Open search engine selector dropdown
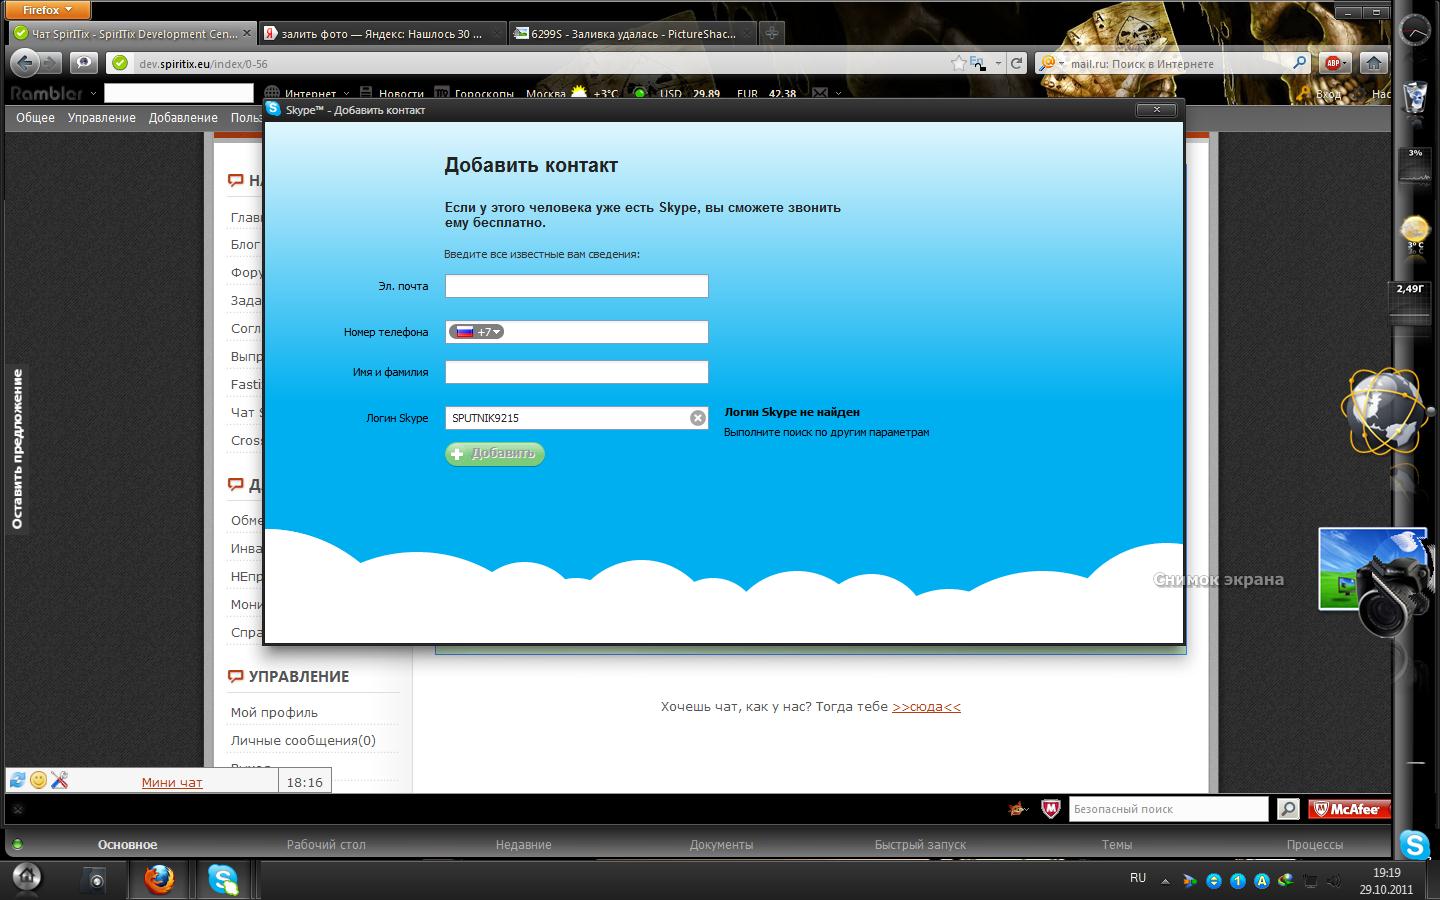Viewport: 1440px width, 900px height. tap(1050, 63)
